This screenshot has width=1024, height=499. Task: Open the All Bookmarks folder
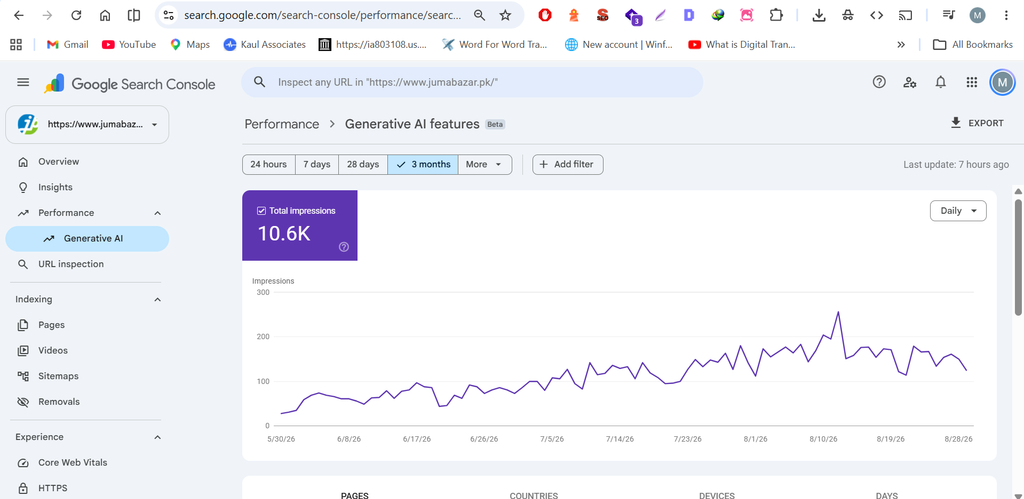point(972,44)
